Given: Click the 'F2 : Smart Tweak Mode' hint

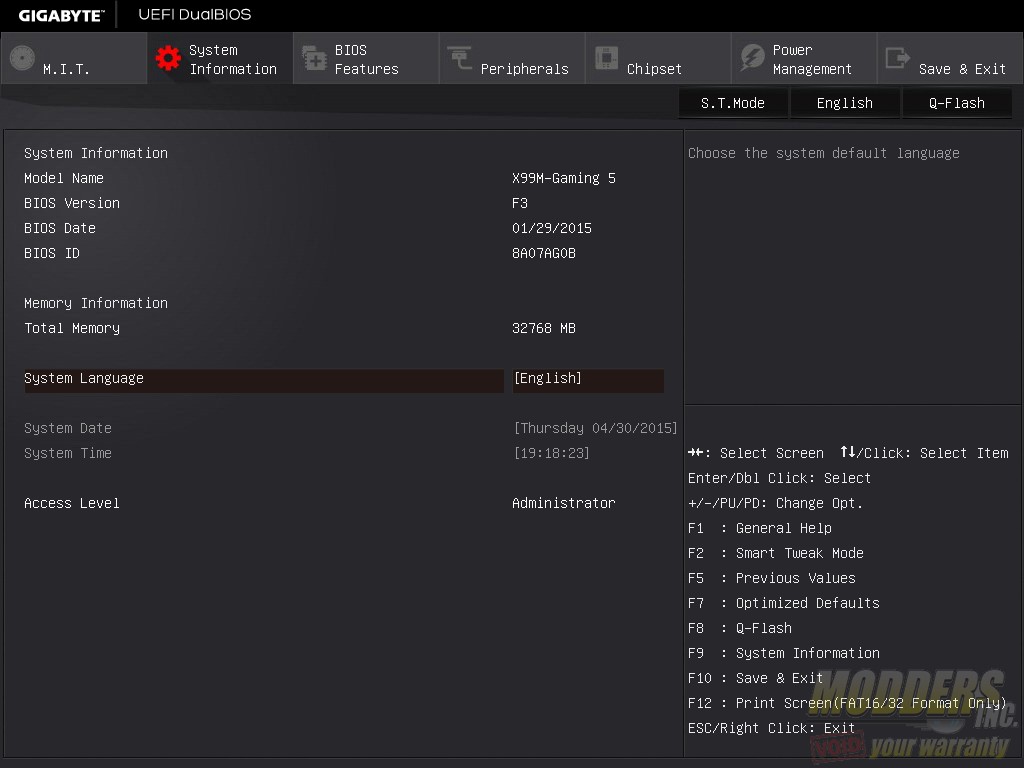Looking at the screenshot, I should coord(776,553).
